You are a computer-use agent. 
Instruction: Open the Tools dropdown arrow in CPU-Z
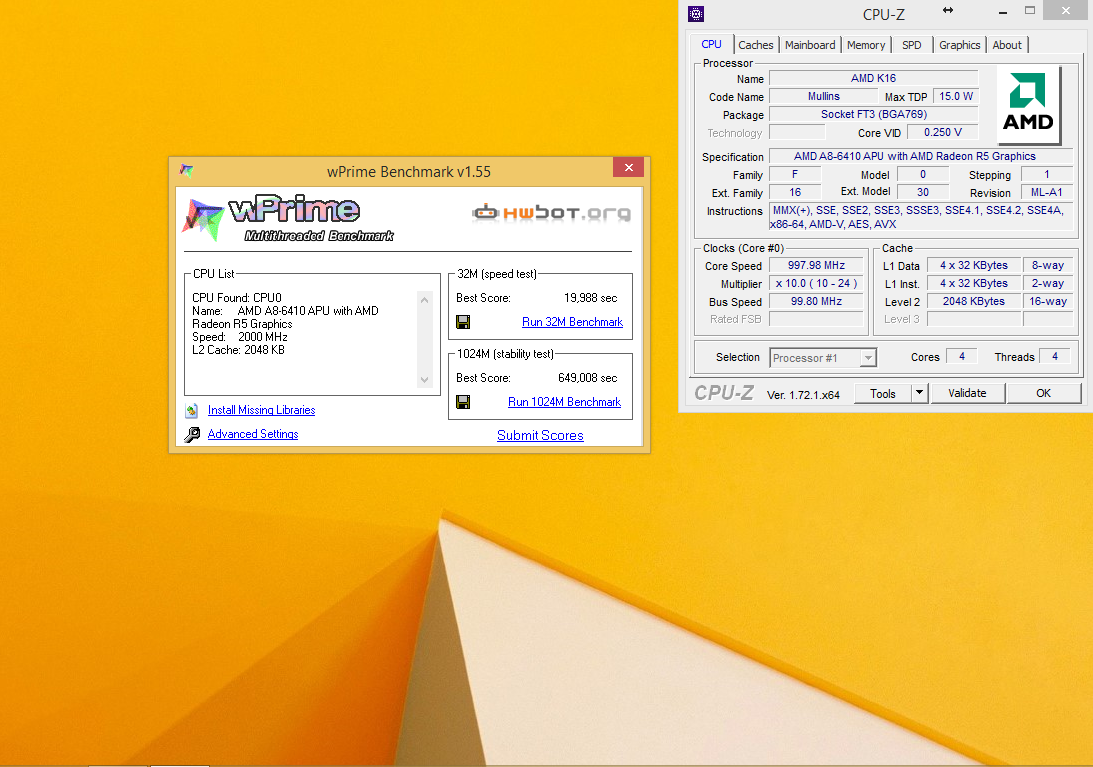(919, 393)
